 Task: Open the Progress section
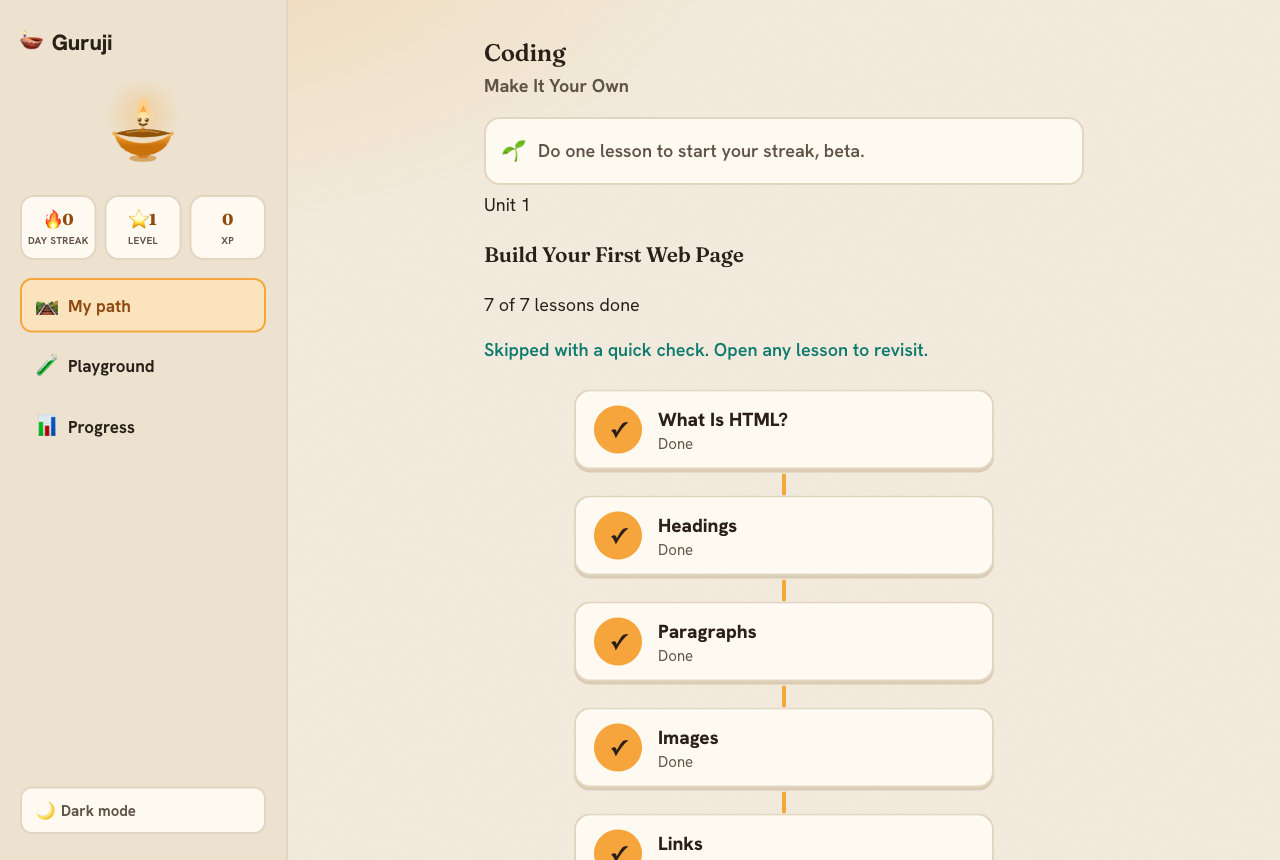[143, 427]
